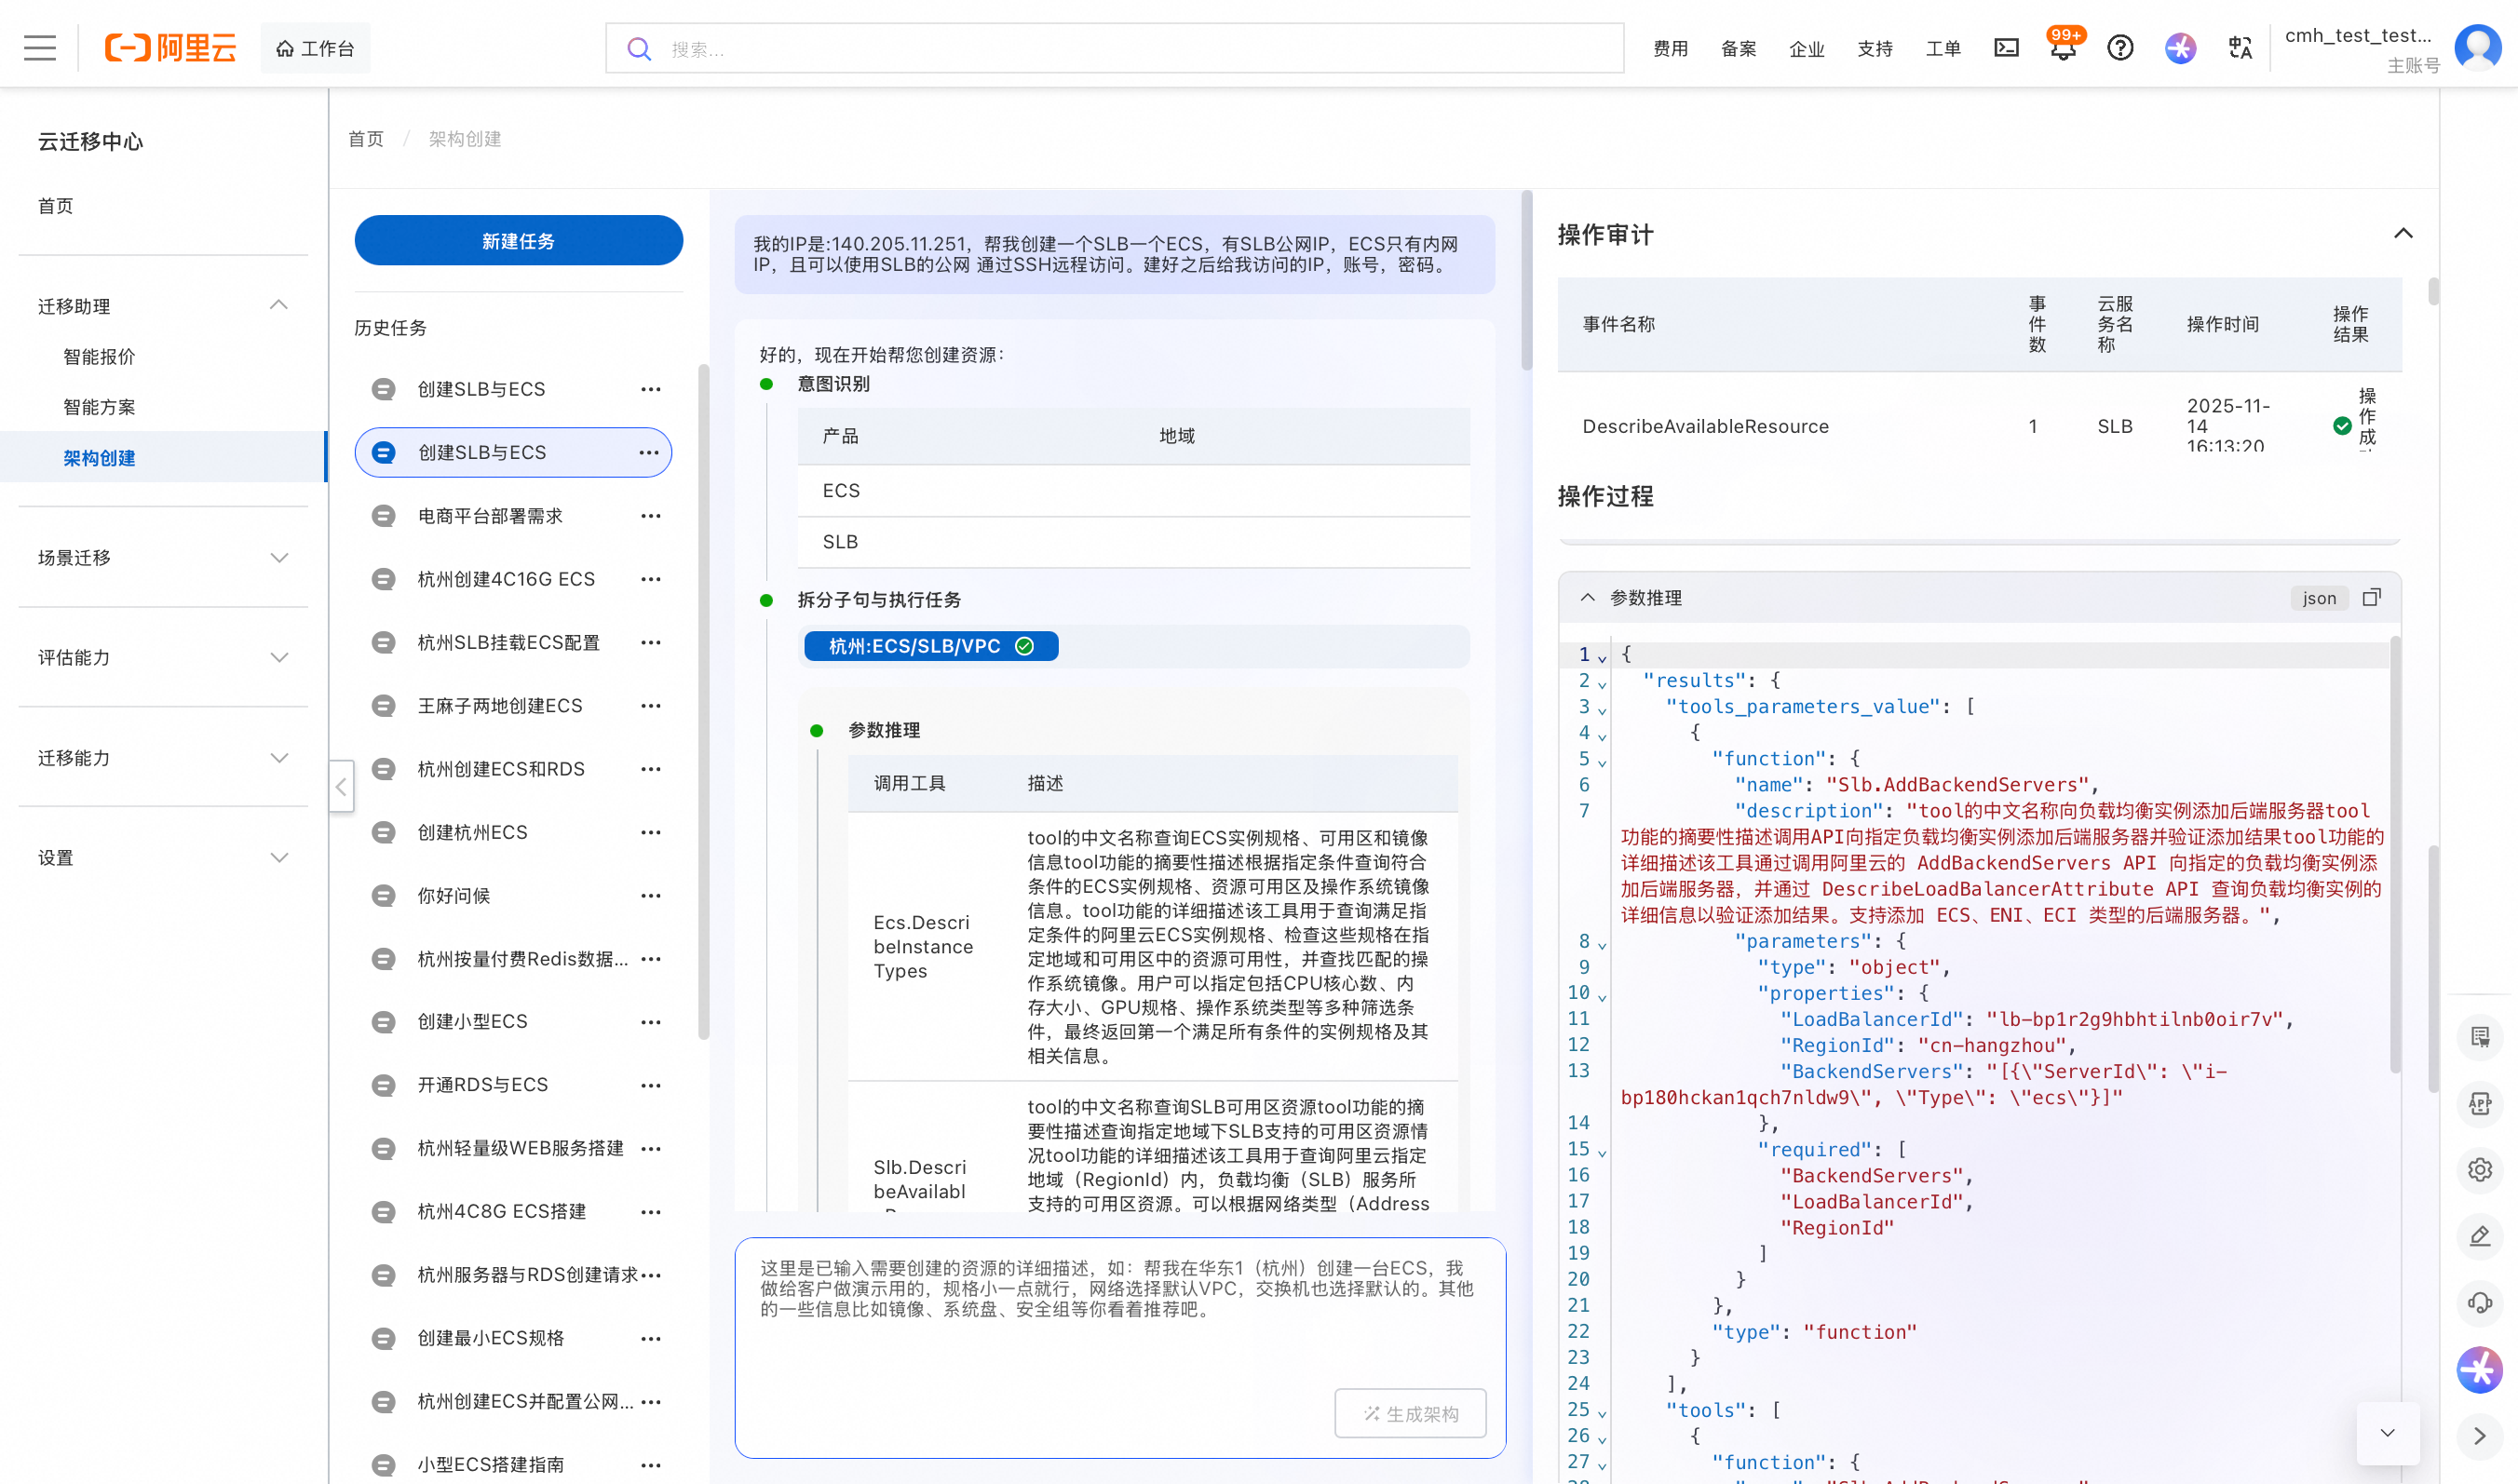This screenshot has width=2518, height=1484.
Task: Open more options for 电商平台部署需求 task
Action: (x=651, y=516)
